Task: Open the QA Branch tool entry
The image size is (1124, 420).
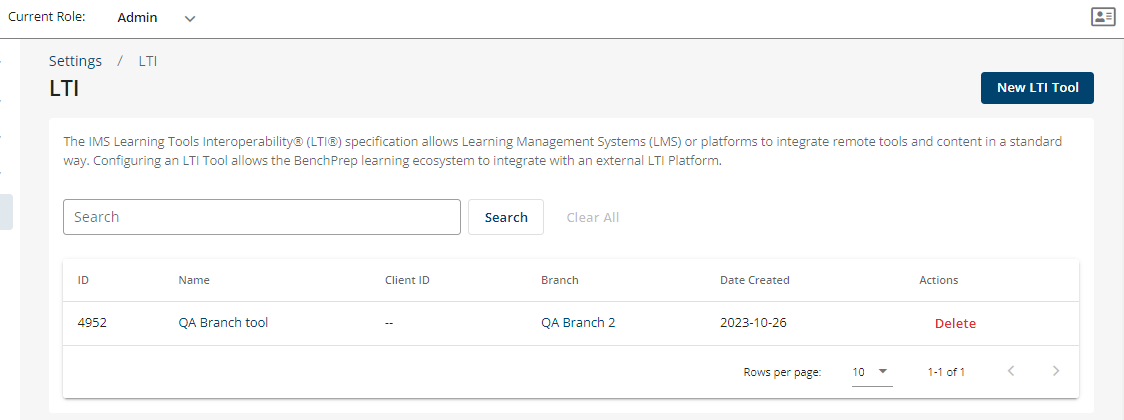Action: [x=223, y=323]
